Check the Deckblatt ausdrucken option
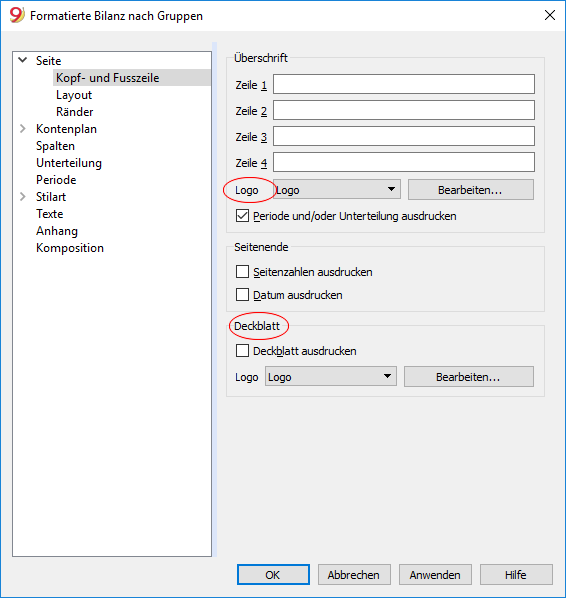 (x=242, y=351)
